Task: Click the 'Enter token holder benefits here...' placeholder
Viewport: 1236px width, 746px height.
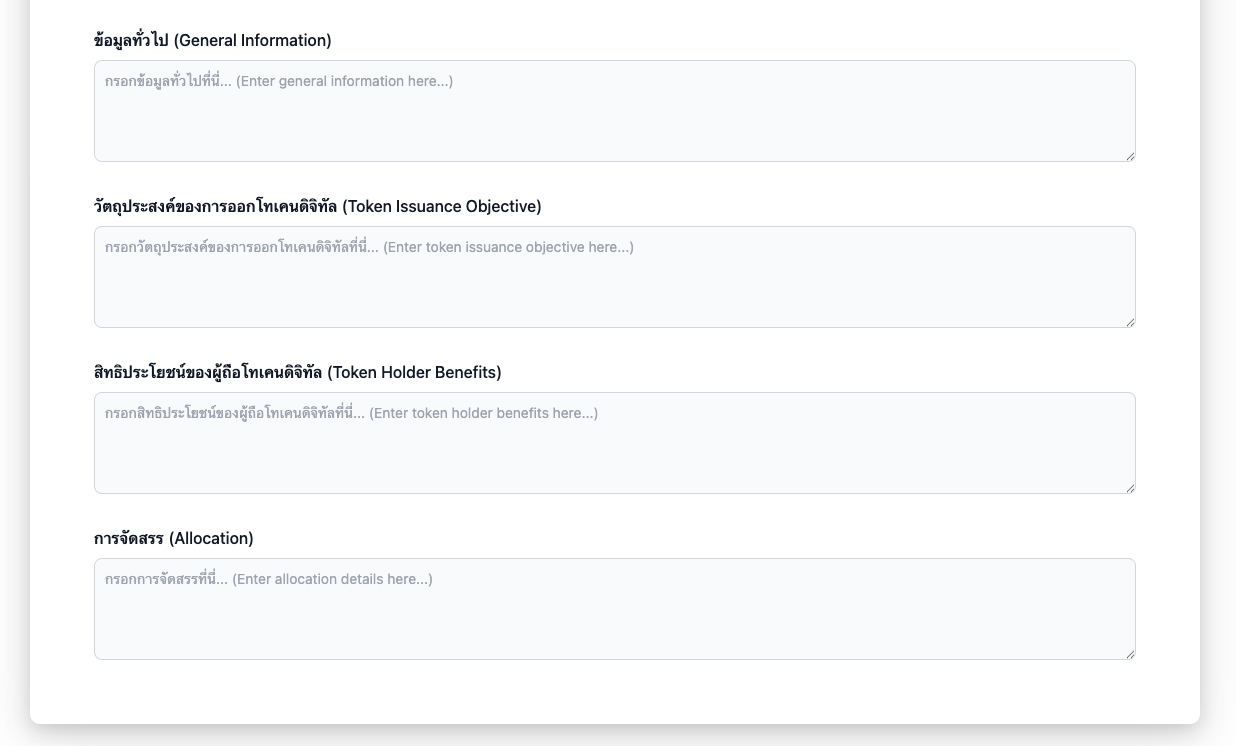Action: (x=483, y=413)
